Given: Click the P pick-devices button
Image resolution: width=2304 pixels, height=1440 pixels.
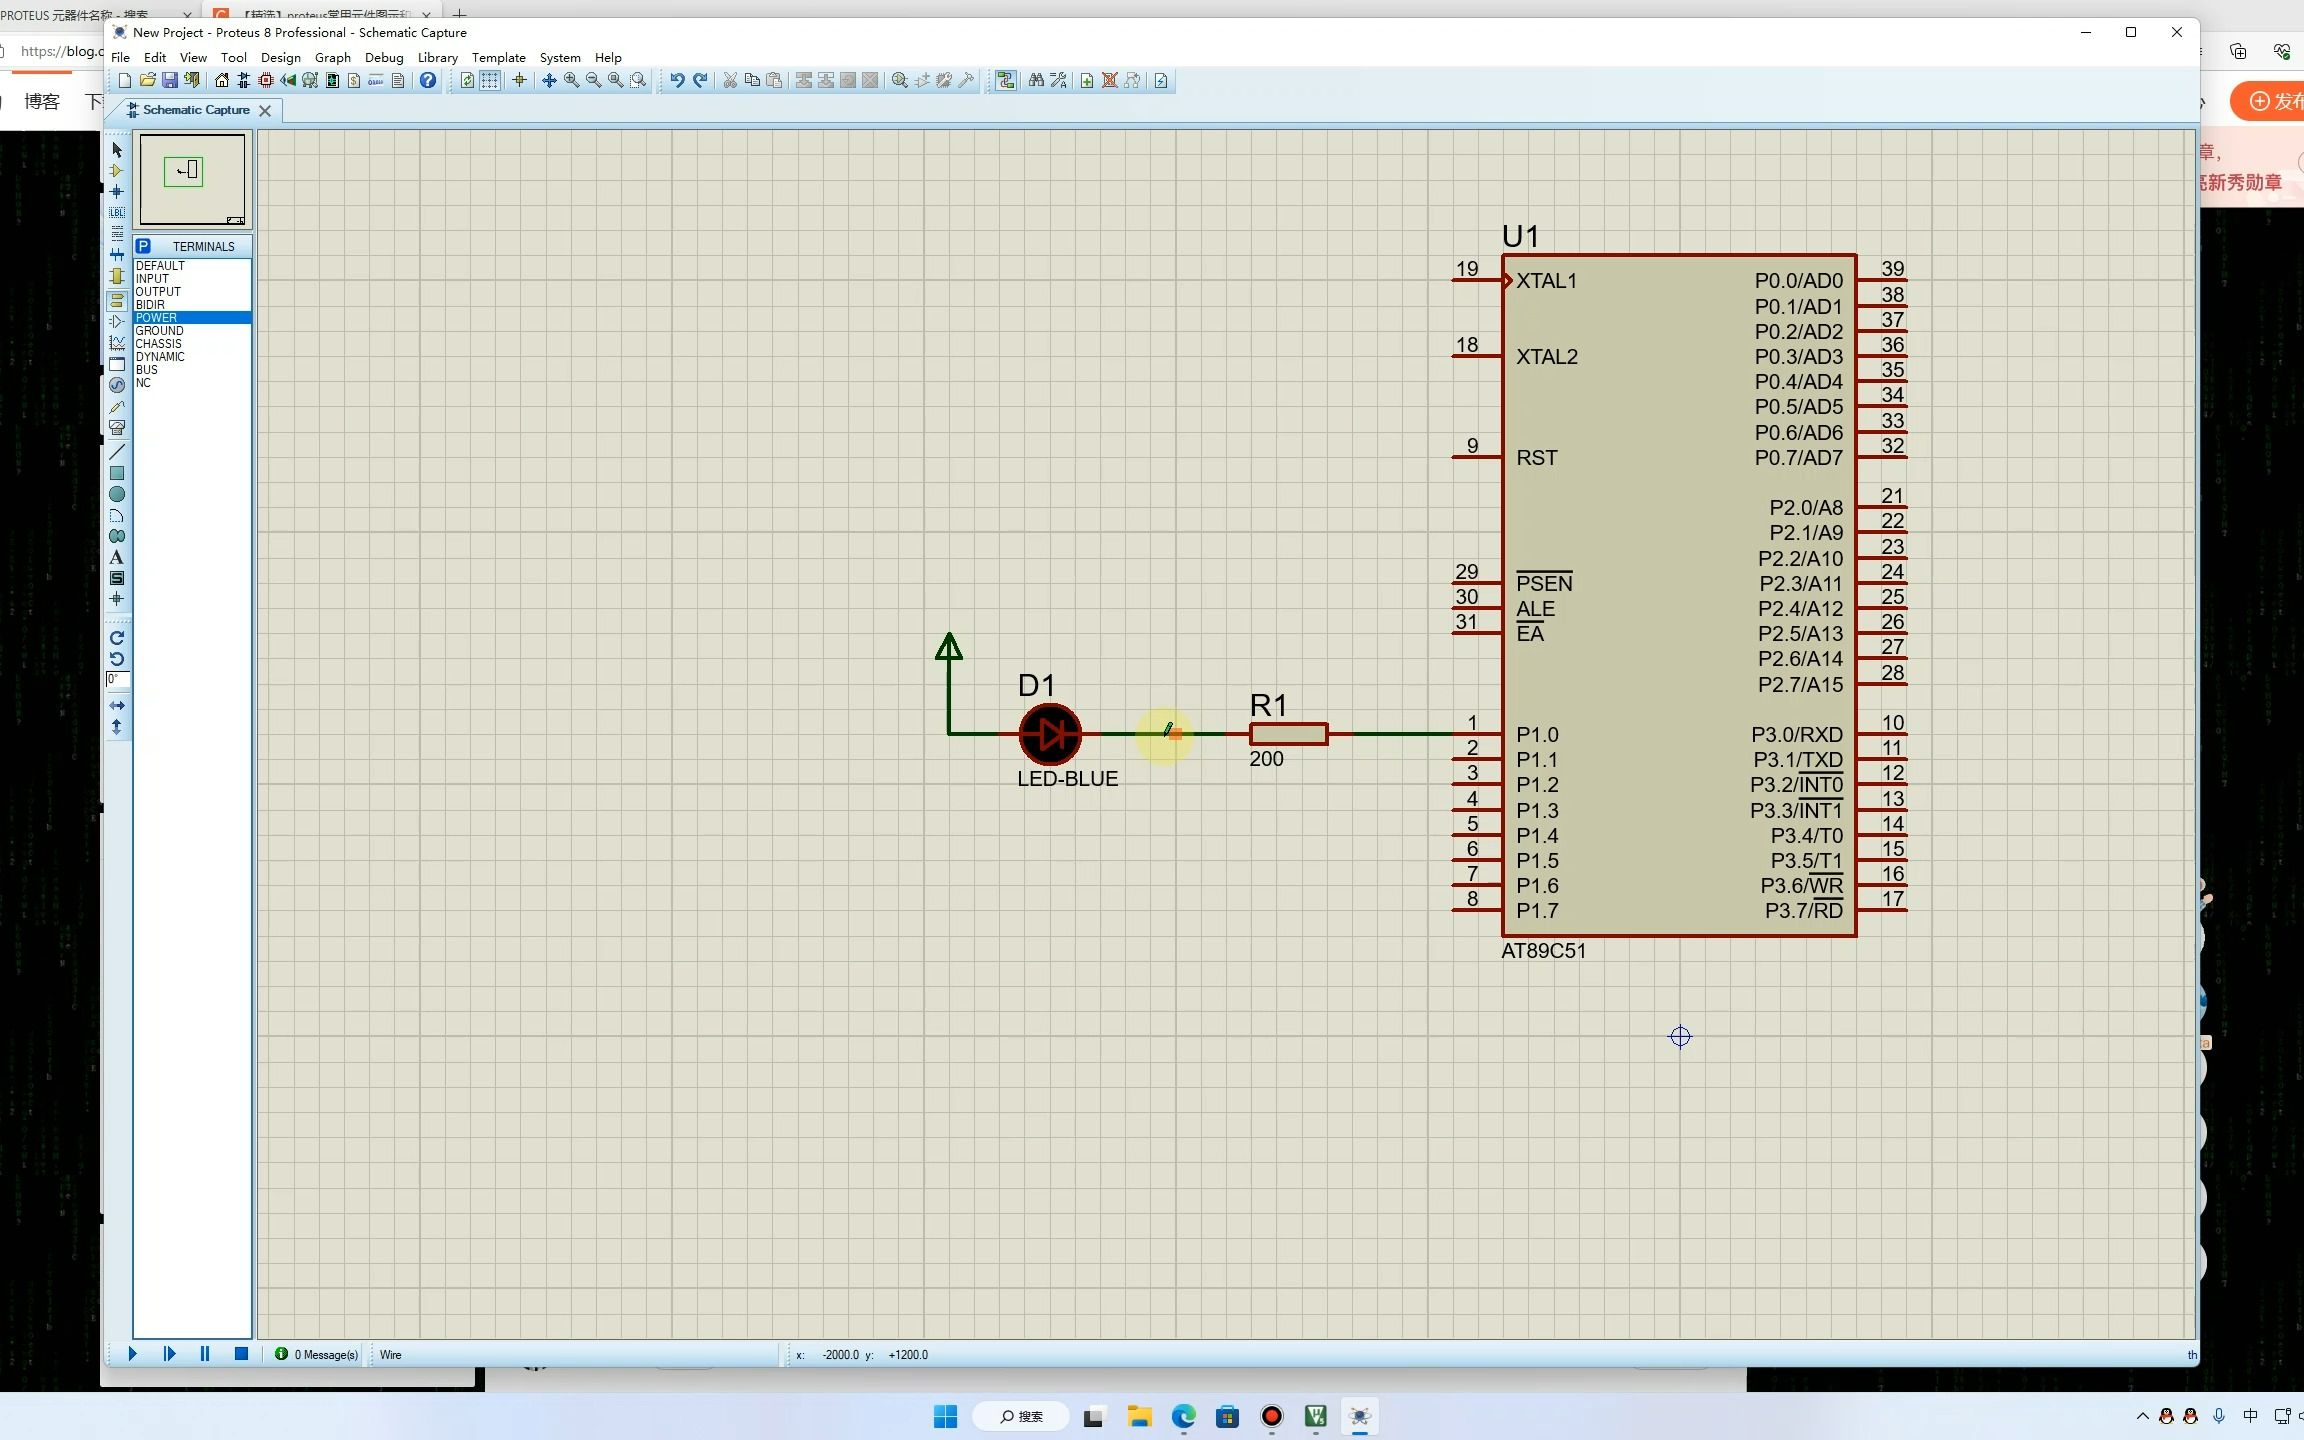Looking at the screenshot, I should point(143,246).
